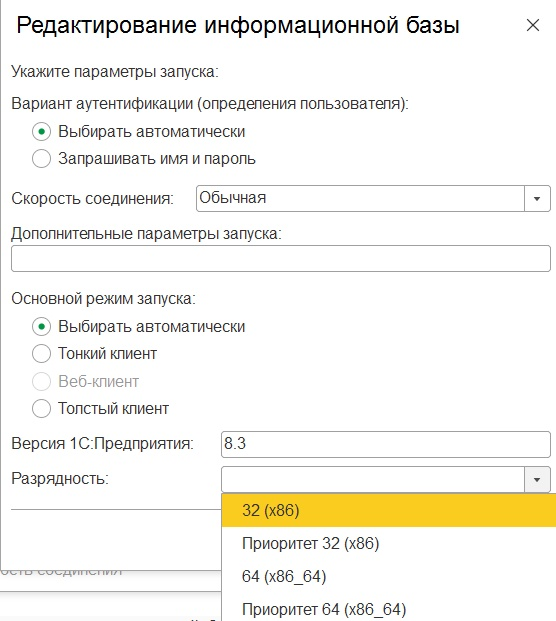The width and height of the screenshot is (556, 621).
Task: Choose 32 (x86) from the list
Action: click(x=389, y=510)
